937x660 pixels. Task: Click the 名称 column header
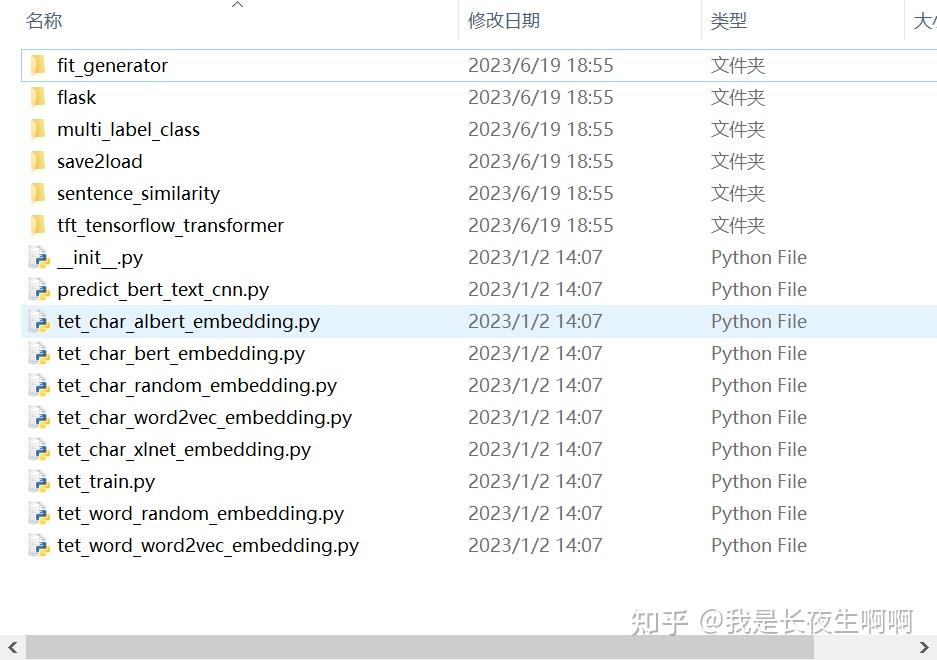tap(44, 20)
